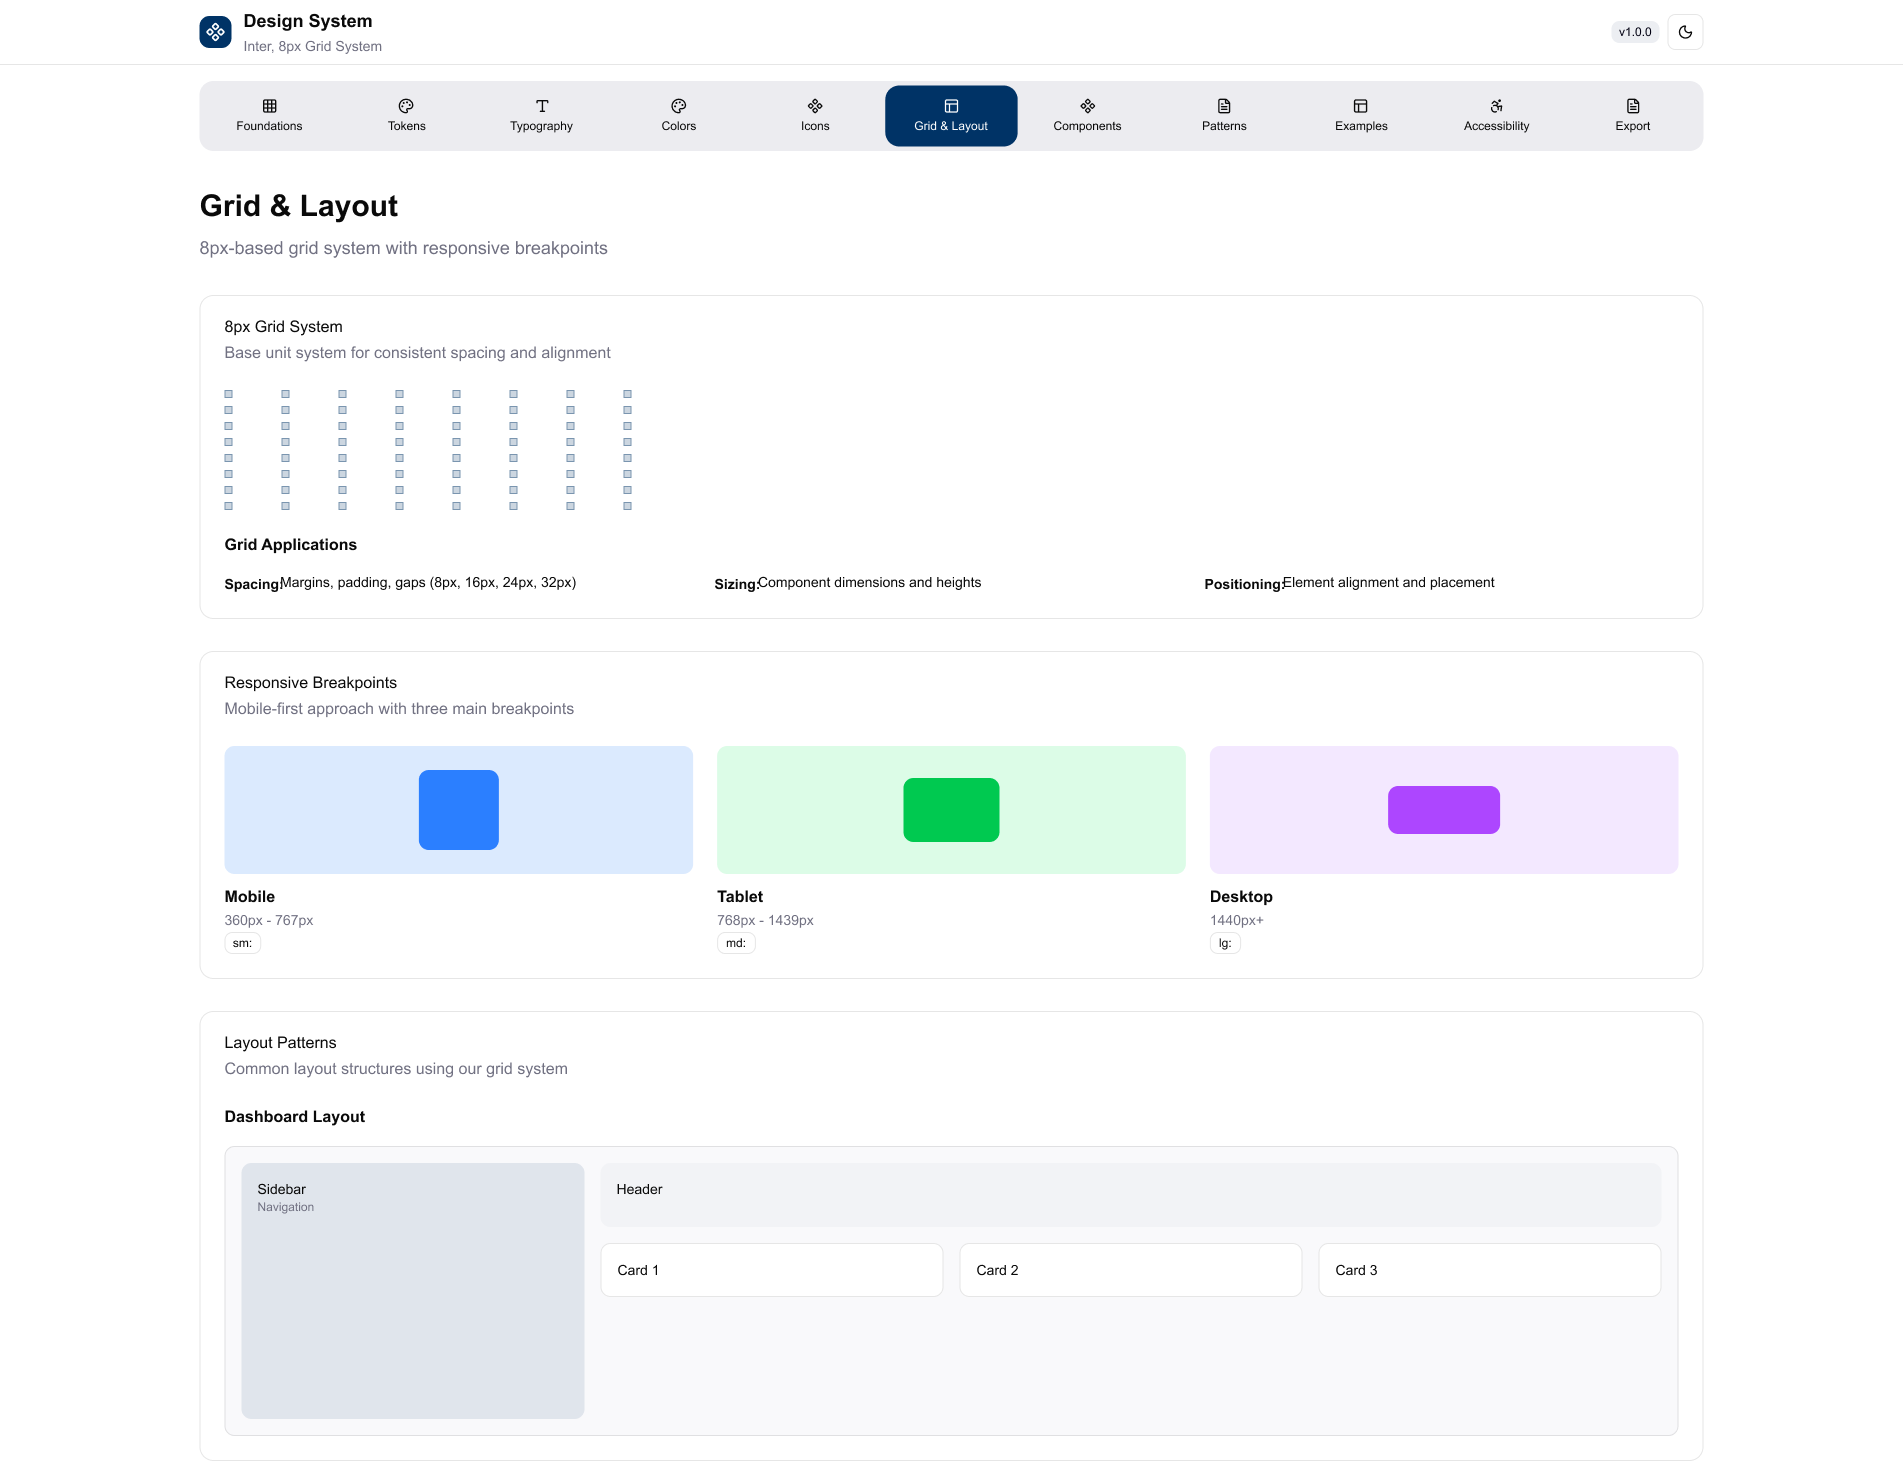Click the 'Positioning:' label text
The height and width of the screenshot is (1477, 1903).
click(x=1244, y=584)
